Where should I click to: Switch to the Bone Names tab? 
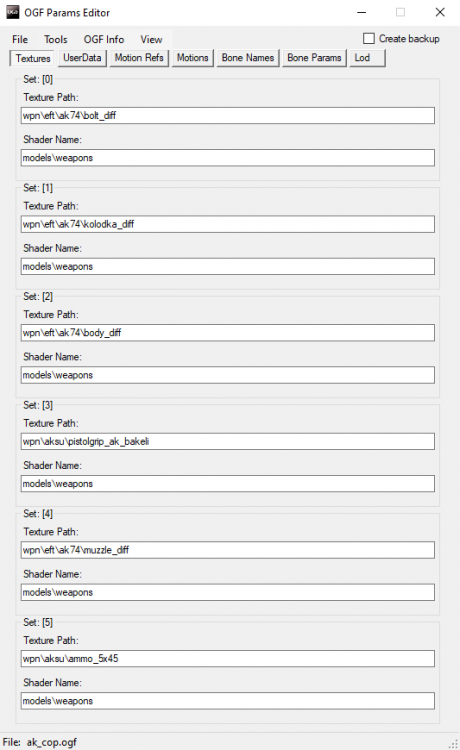pos(248,58)
